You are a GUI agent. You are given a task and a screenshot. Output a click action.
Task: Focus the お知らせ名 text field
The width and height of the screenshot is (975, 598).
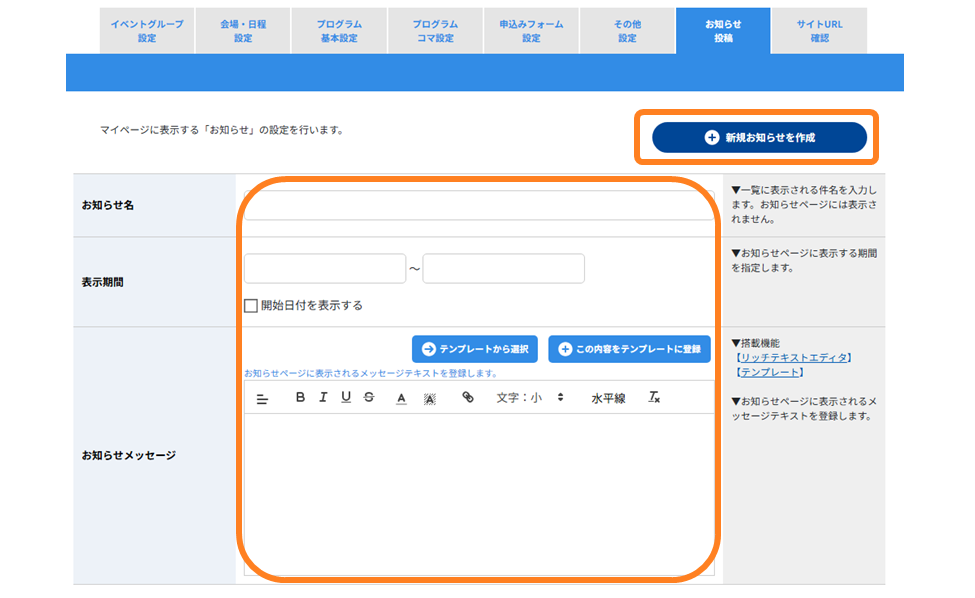479,205
